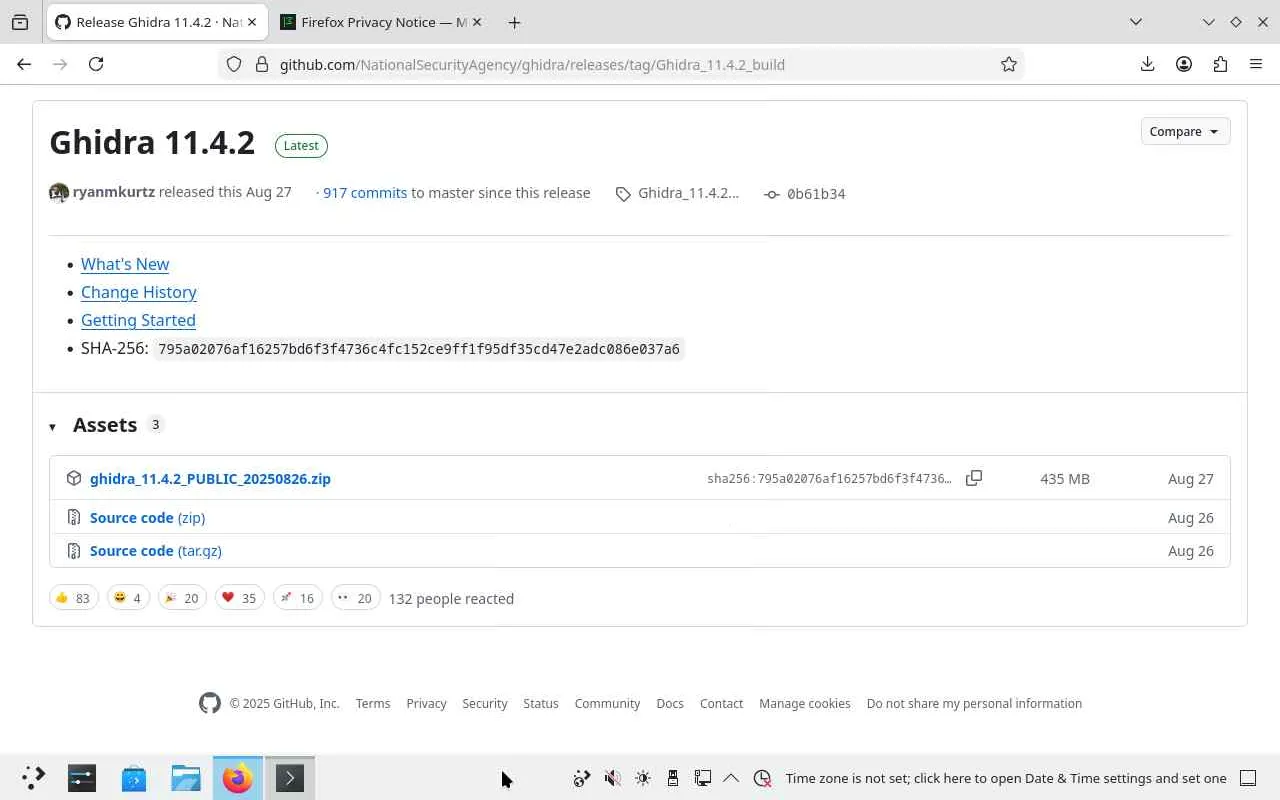Toggle the laugh reaction with 4
The image size is (1280, 800).
pos(128,598)
